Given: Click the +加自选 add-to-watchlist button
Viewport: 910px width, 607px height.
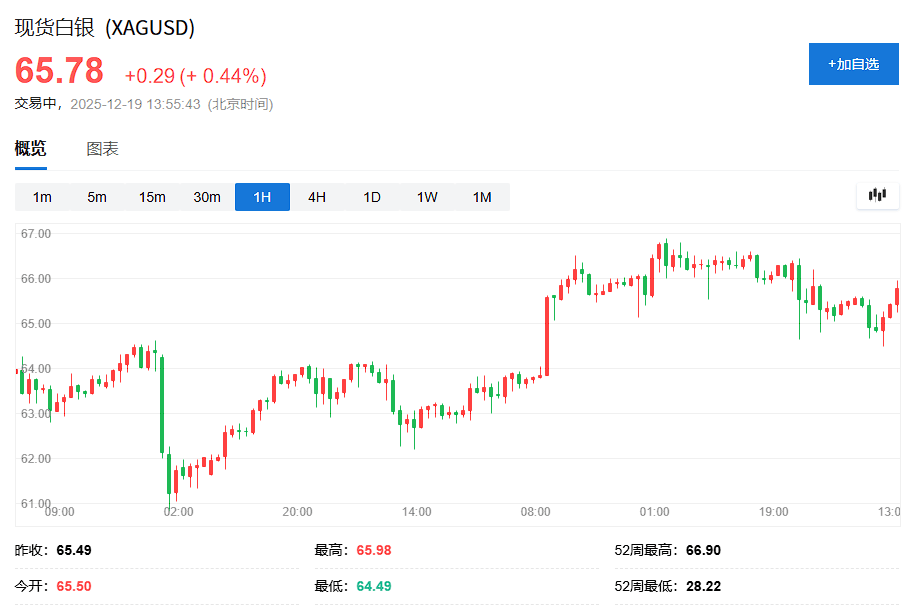Looking at the screenshot, I should [x=853, y=64].
